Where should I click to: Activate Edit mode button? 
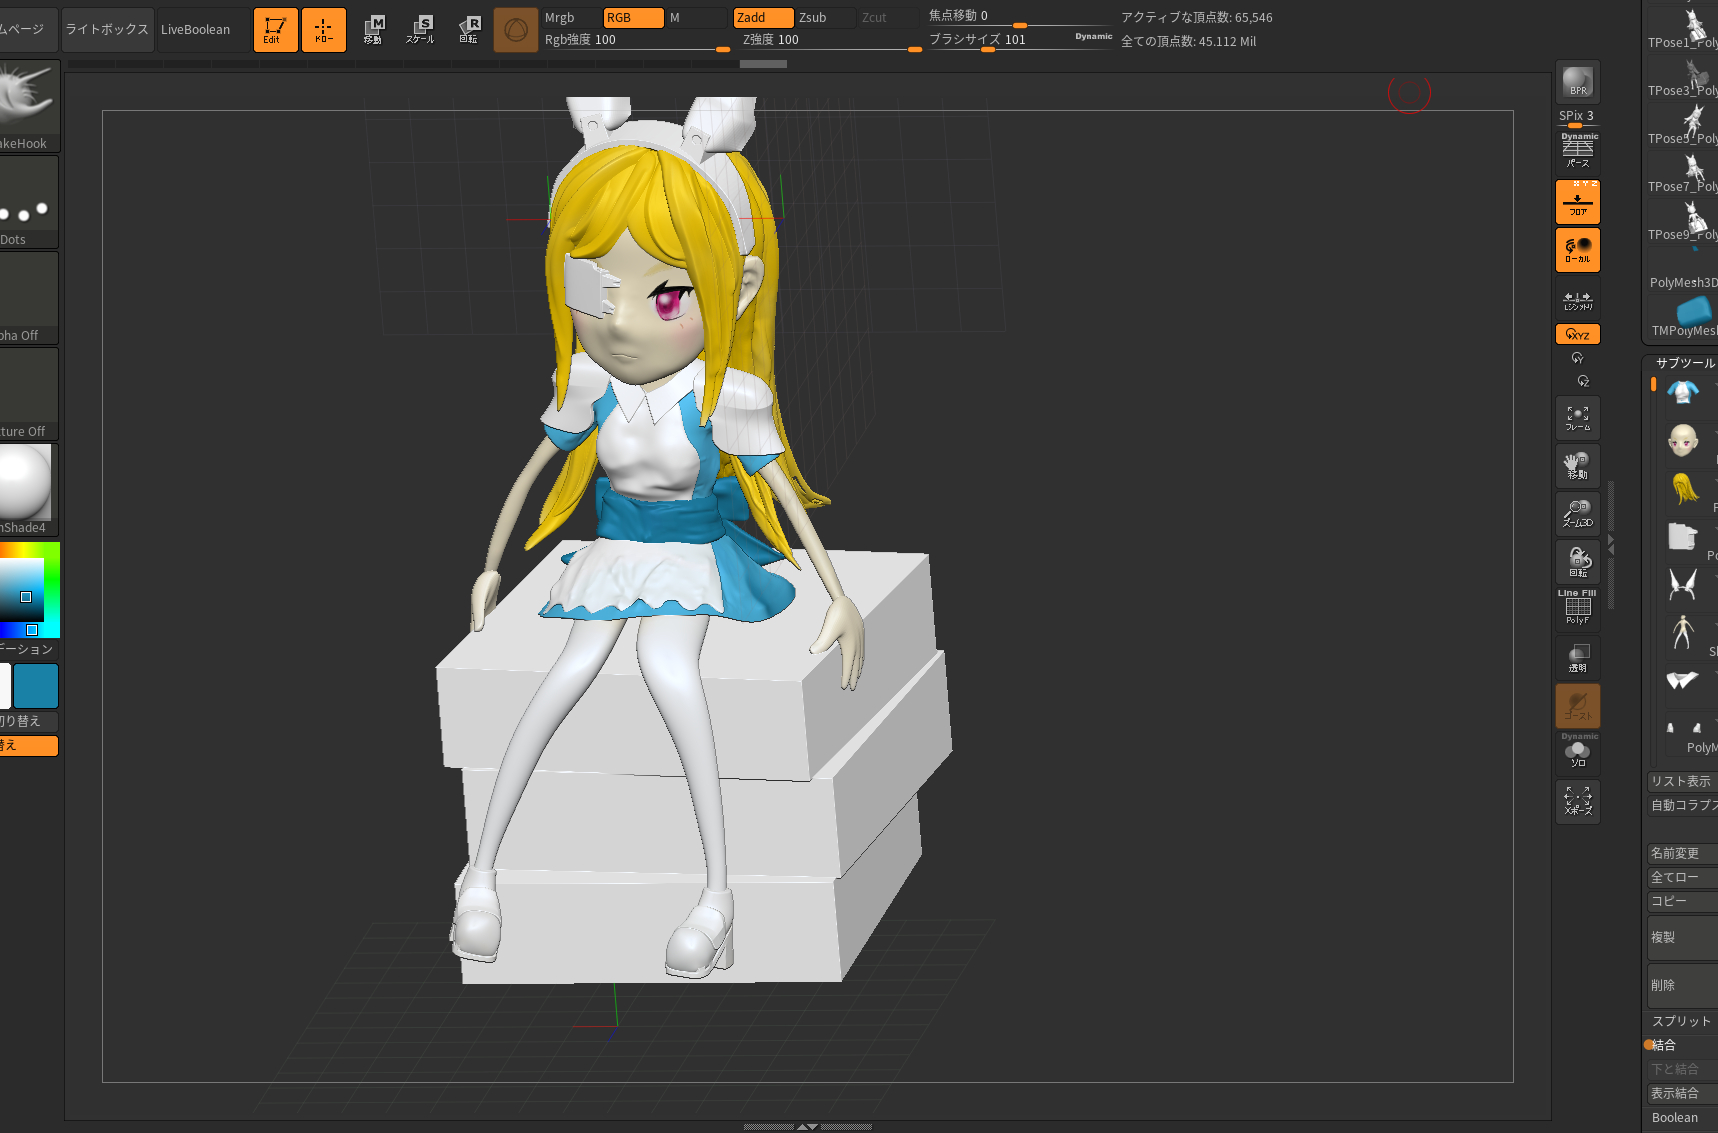(x=275, y=30)
